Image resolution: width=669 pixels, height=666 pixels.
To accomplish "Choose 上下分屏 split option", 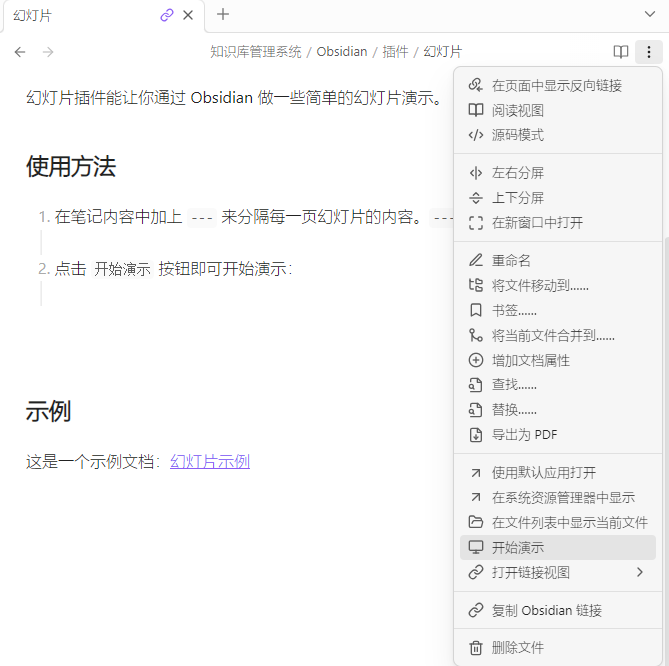I will (x=558, y=198).
